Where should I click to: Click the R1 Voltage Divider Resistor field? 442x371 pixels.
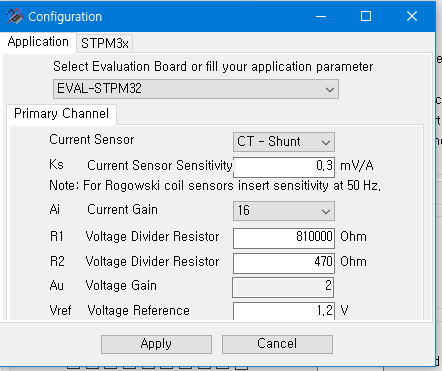pyautogui.click(x=284, y=238)
